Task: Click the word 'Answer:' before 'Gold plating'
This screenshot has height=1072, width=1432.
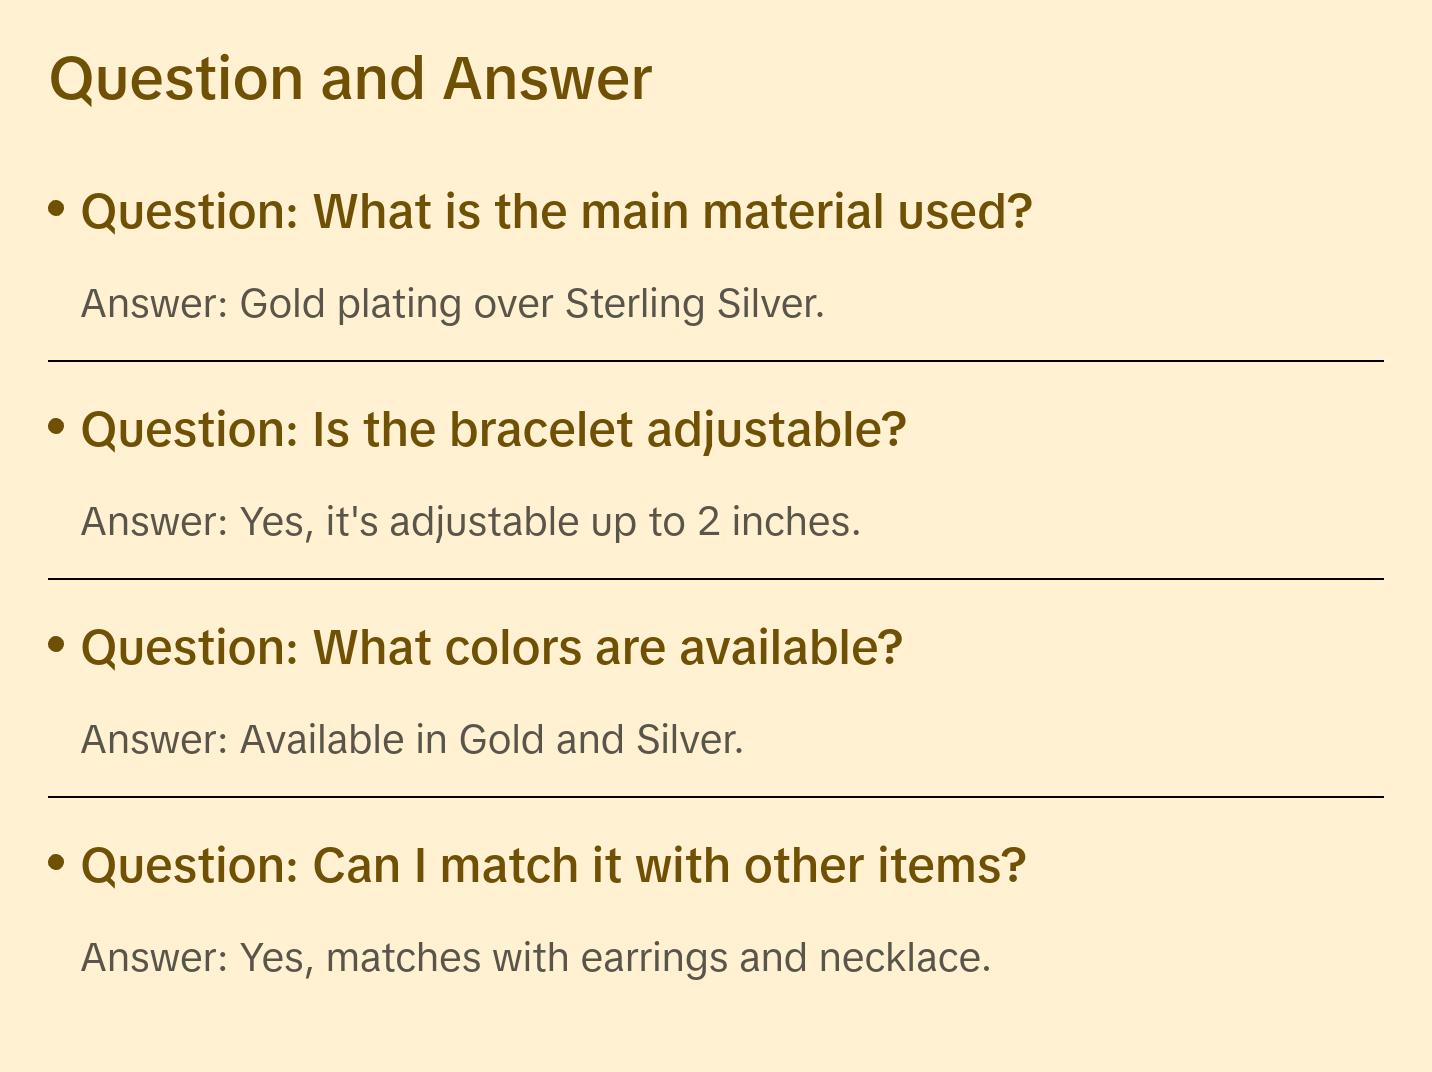Action: click(155, 304)
